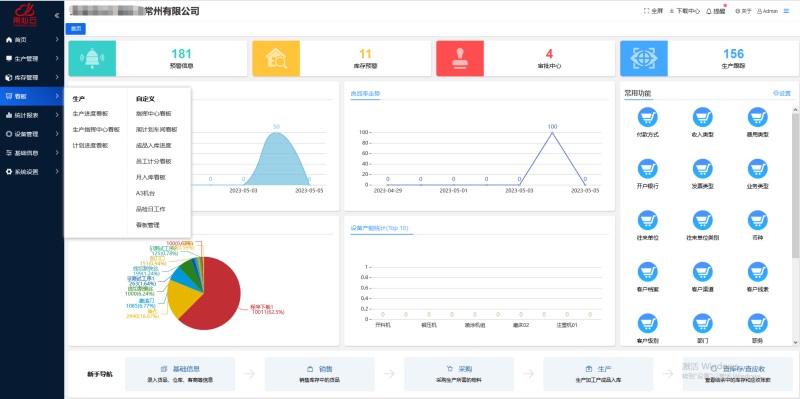Open 生产进度看板 from flyout menu
The image size is (800, 399).
pos(90,114)
